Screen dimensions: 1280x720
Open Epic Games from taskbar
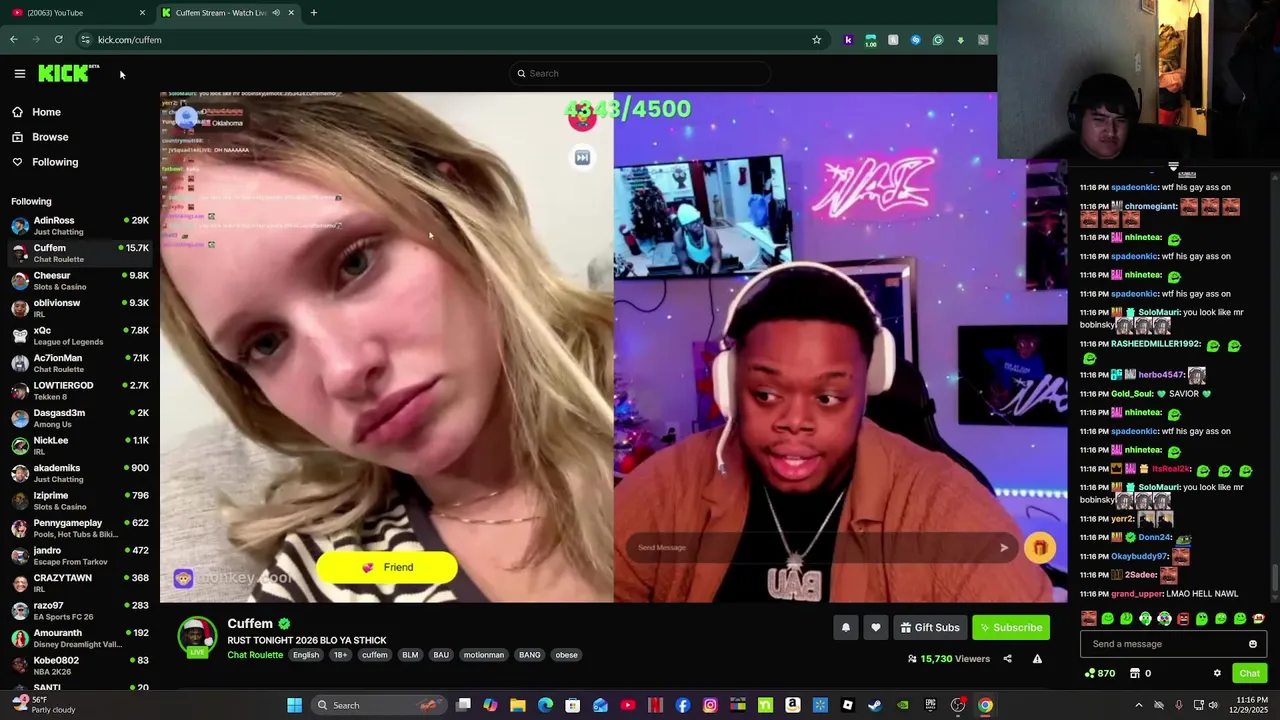[x=930, y=705]
